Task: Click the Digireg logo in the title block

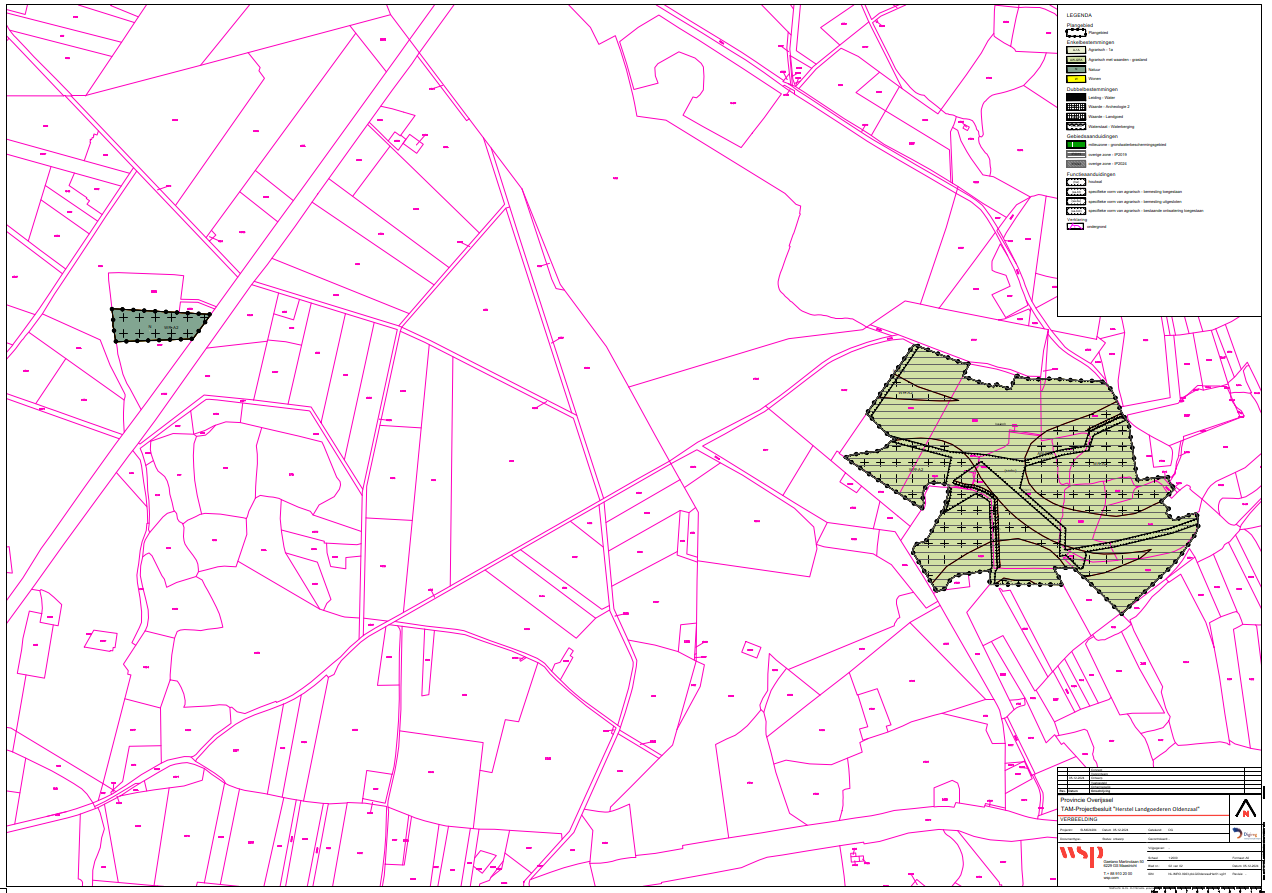Action: (1246, 833)
